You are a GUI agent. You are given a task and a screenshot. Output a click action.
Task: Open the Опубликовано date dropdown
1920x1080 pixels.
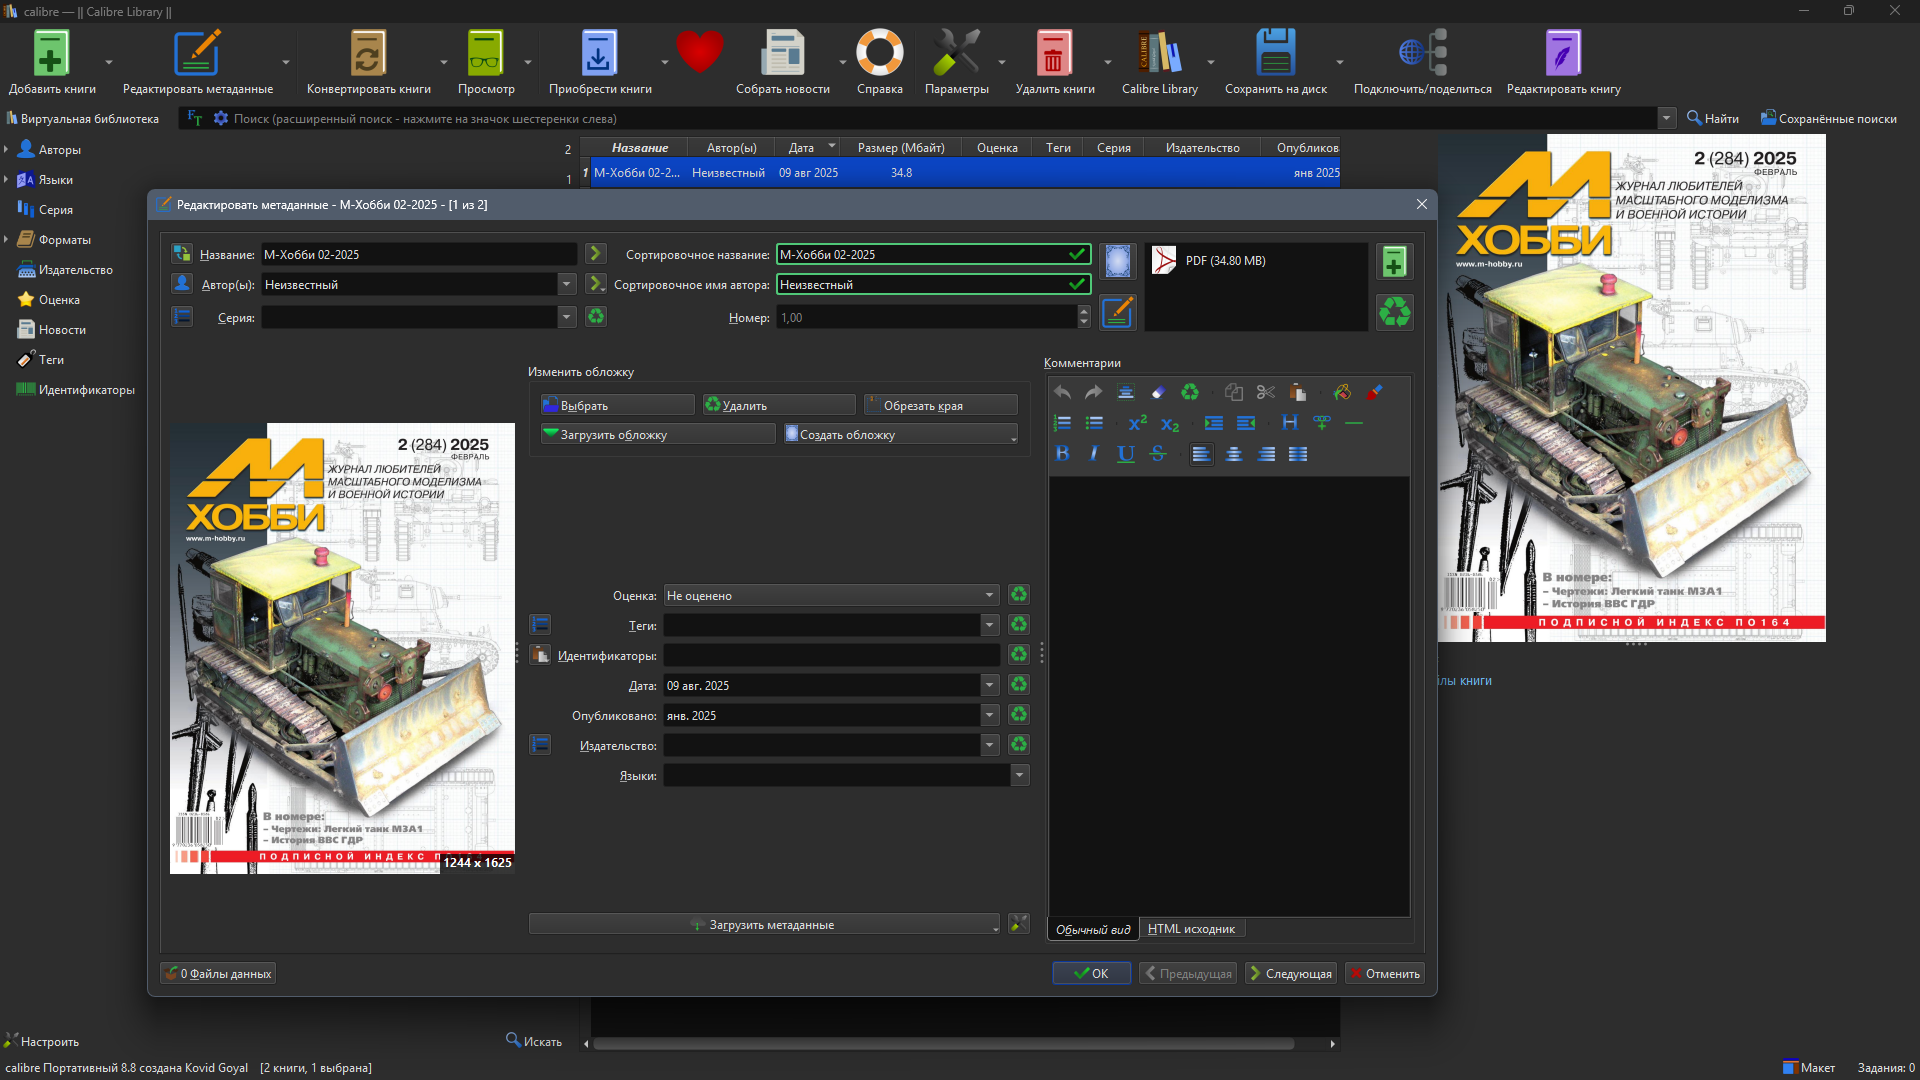(x=989, y=715)
